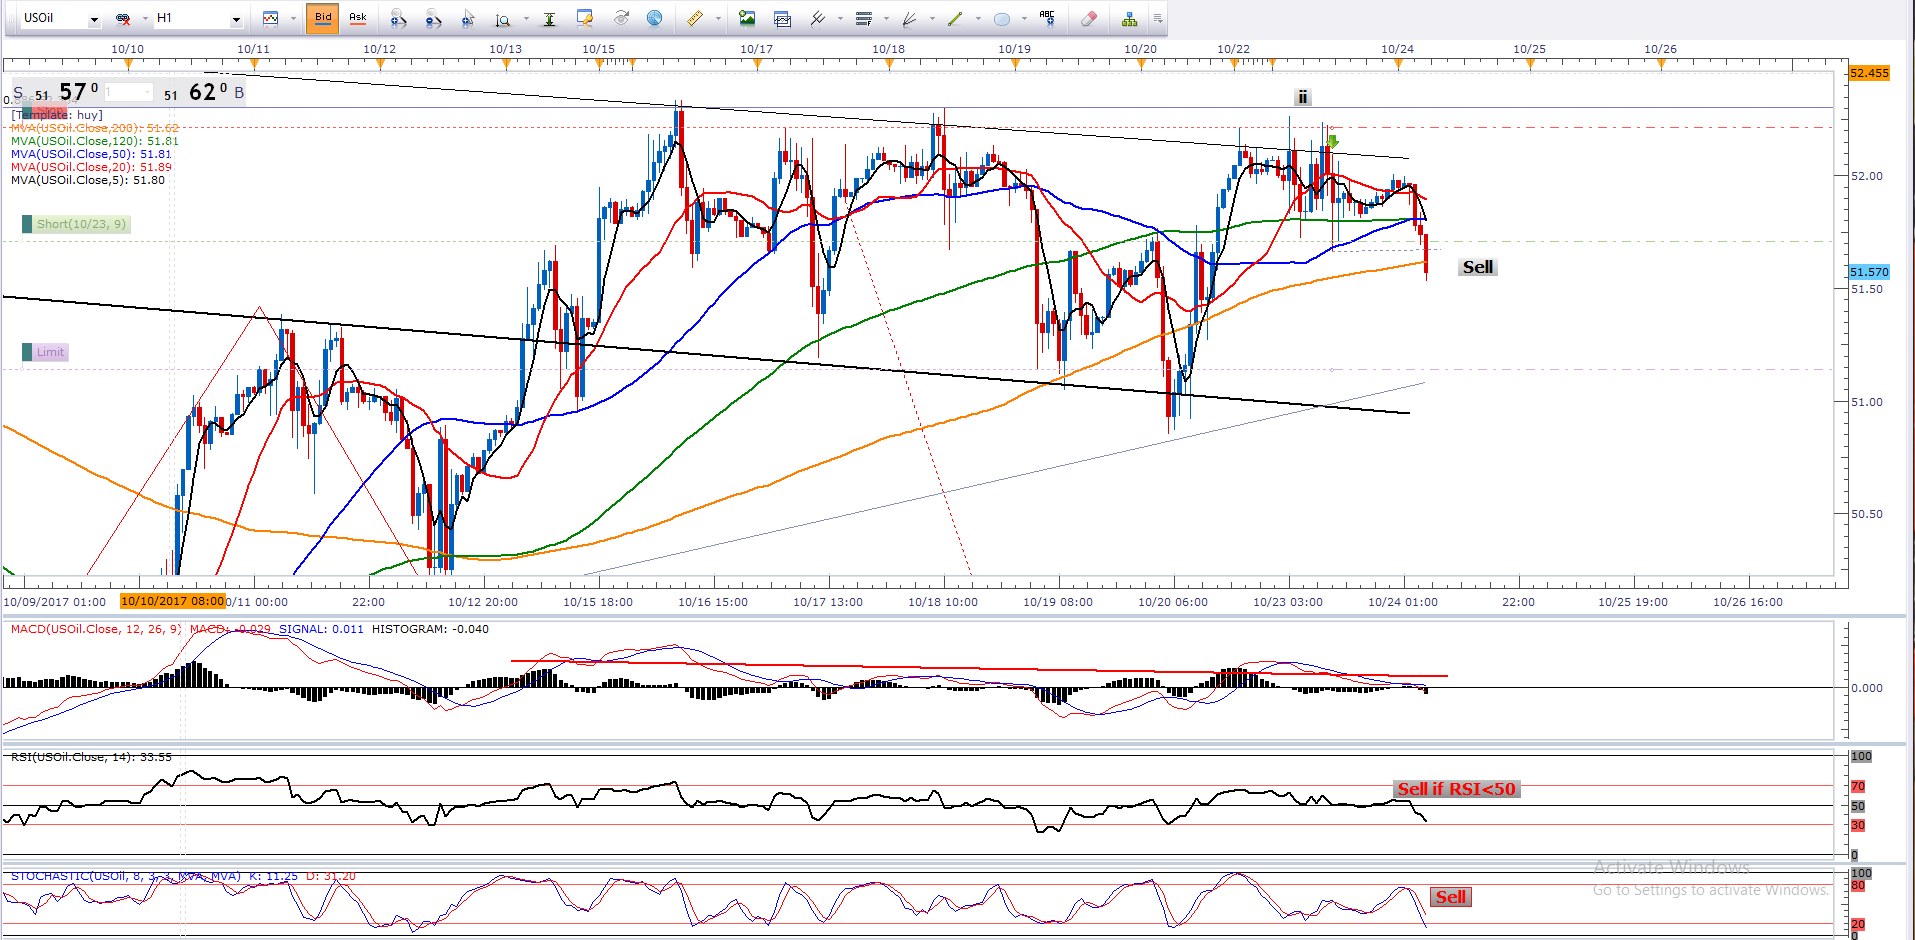This screenshot has height=940, width=1915.
Task: Select the ellipse shape drawing tool
Action: tap(1001, 18)
